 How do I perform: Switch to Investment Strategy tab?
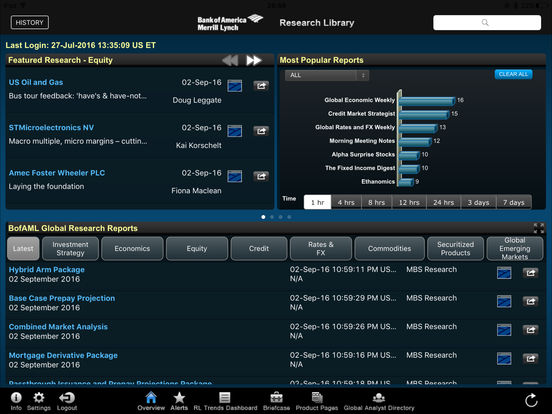pyautogui.click(x=70, y=249)
